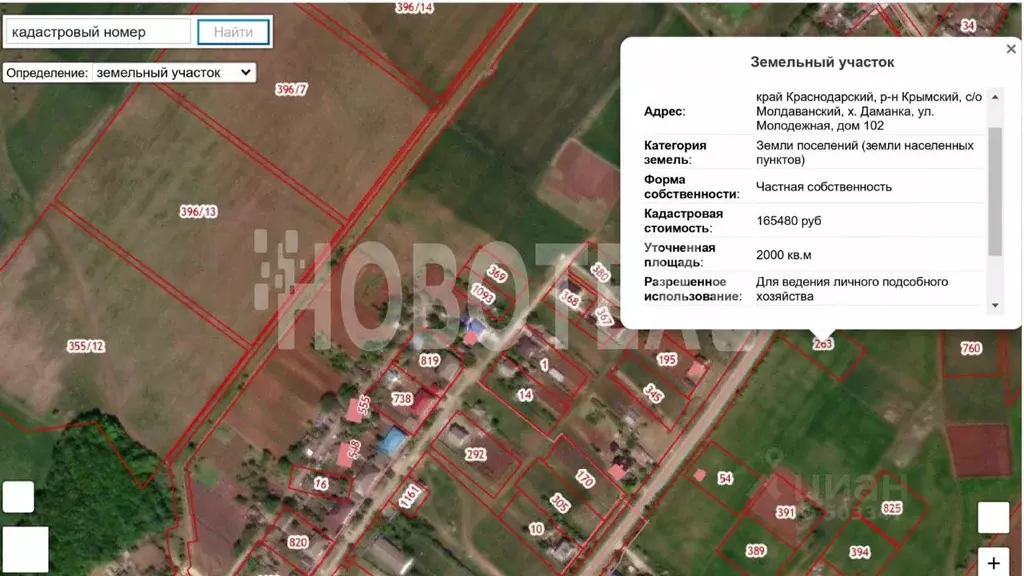This screenshot has width=1024, height=576.
Task: Select parcel number 760 on map
Action: pyautogui.click(x=970, y=348)
